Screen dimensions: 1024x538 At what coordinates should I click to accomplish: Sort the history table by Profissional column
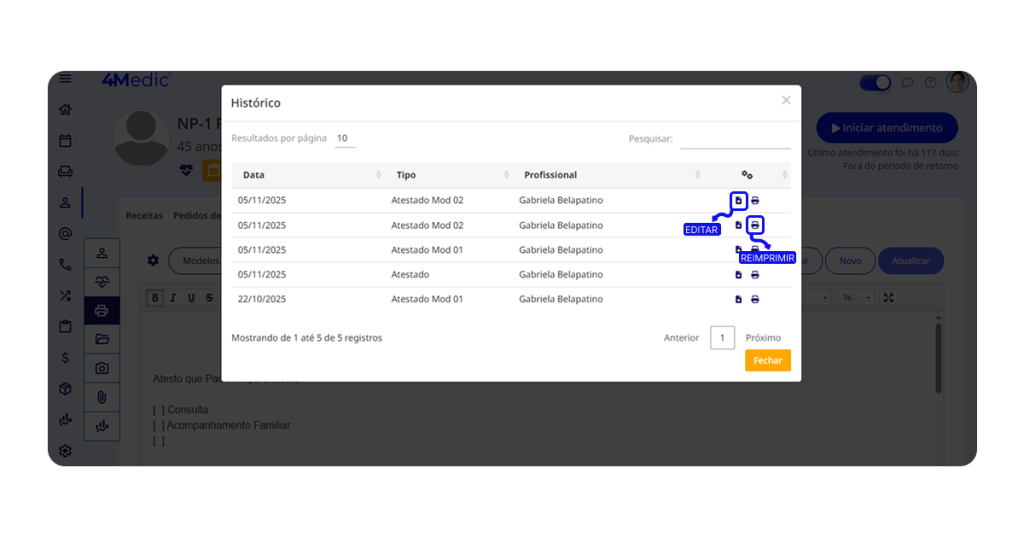pyautogui.click(x=610, y=175)
